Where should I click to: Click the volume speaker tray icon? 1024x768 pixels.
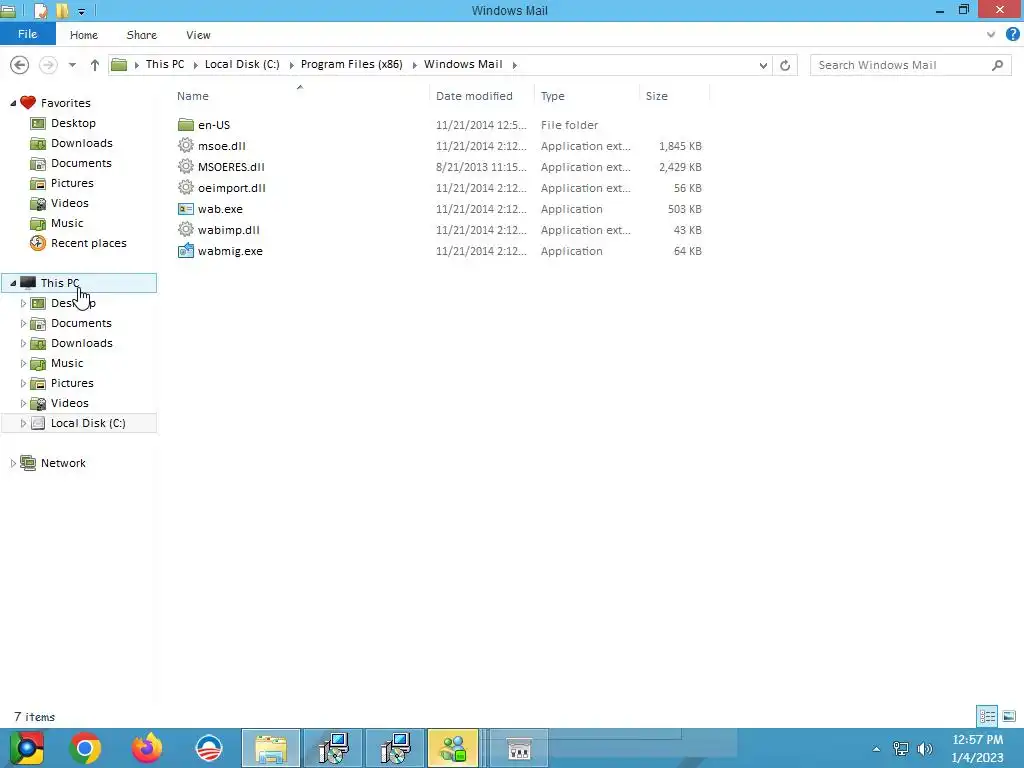[x=924, y=749]
